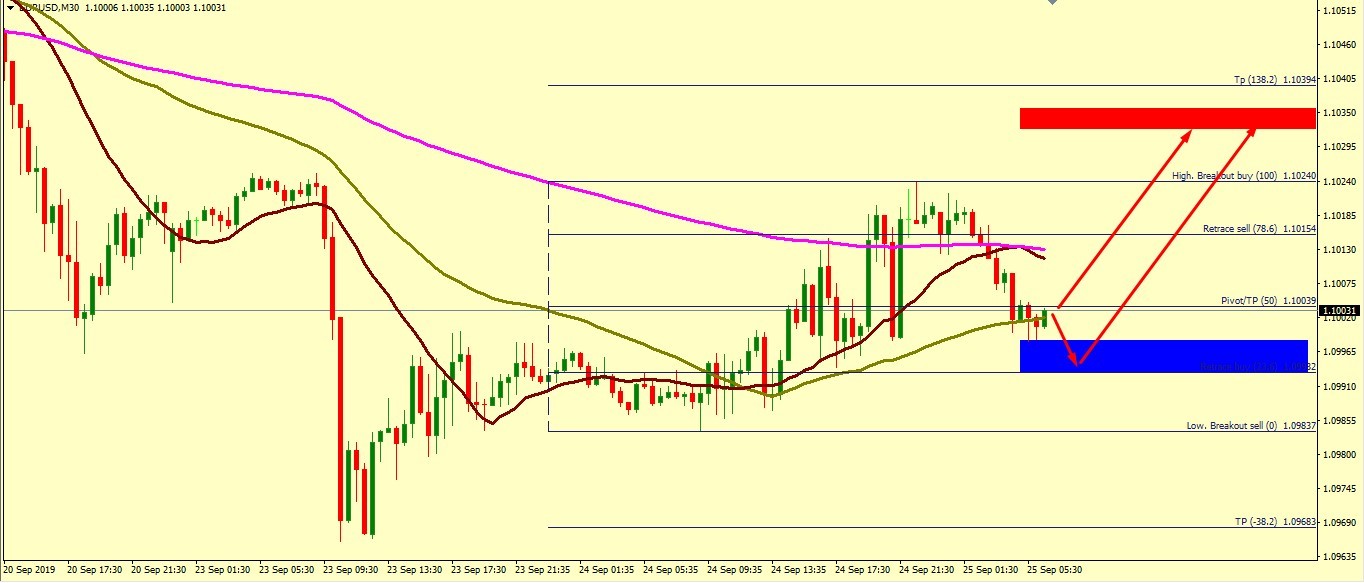Select the short downward red arrow

pos(1065,341)
